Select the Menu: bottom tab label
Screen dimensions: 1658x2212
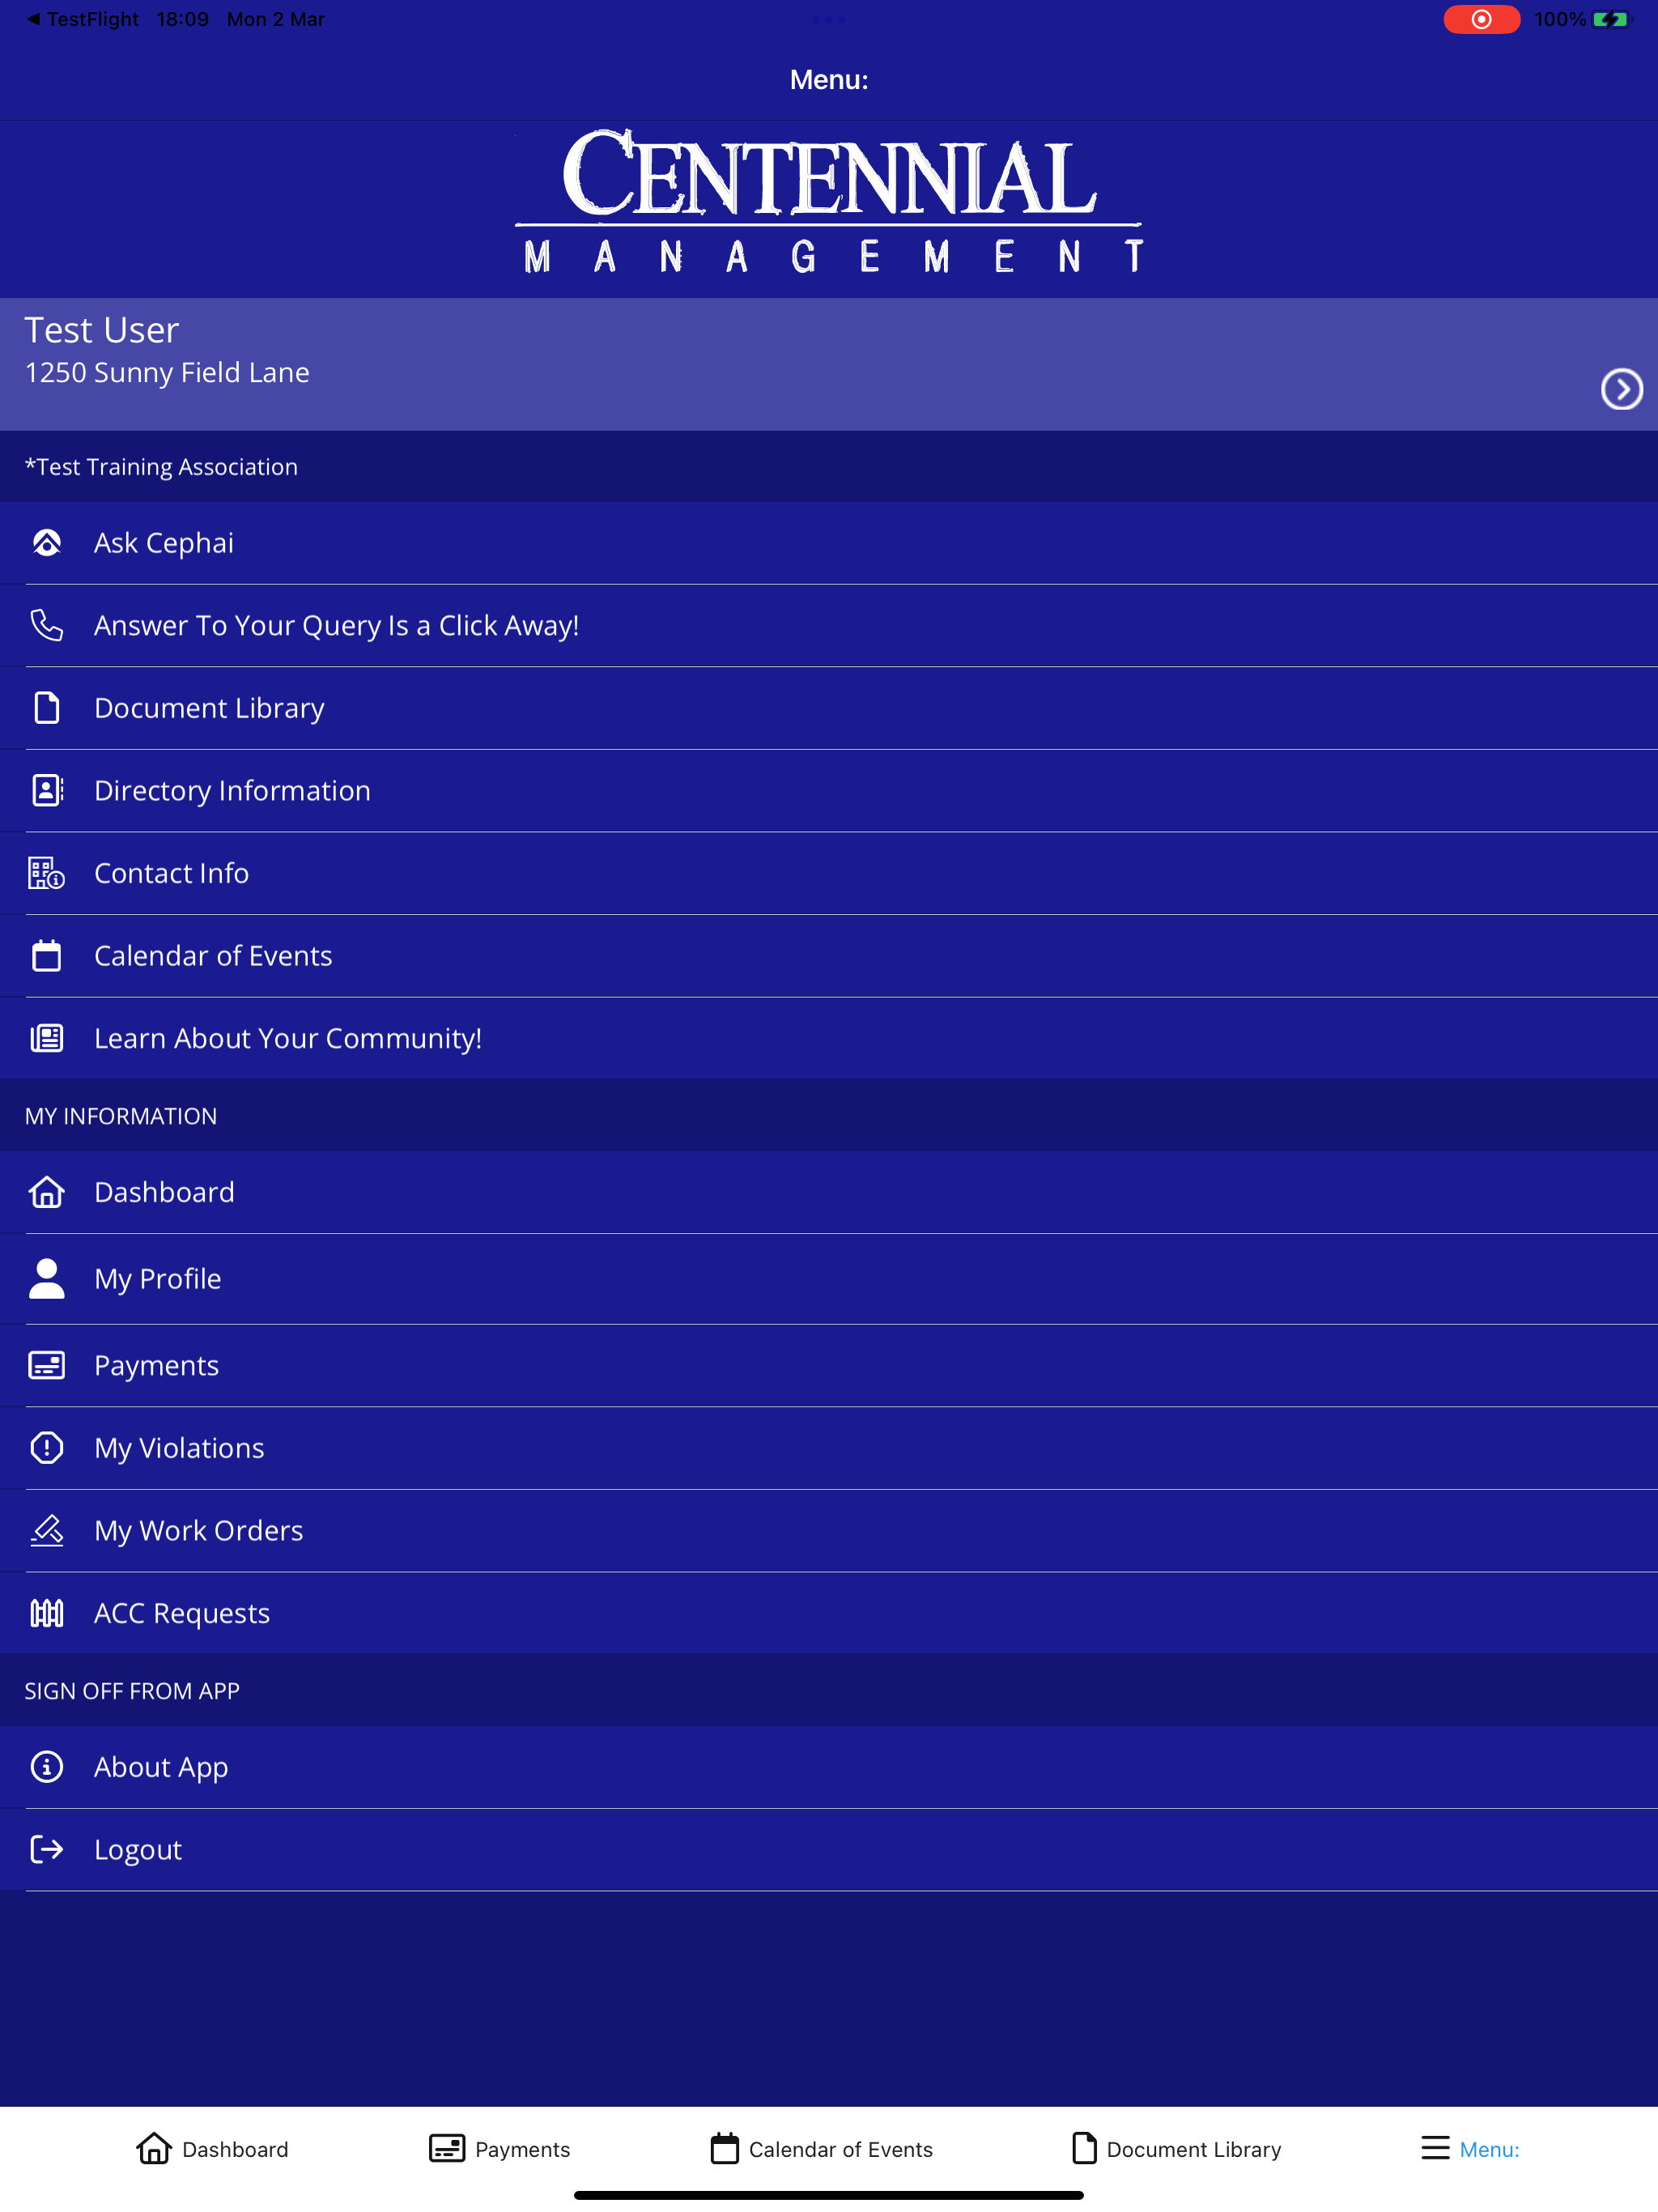coord(1489,2149)
